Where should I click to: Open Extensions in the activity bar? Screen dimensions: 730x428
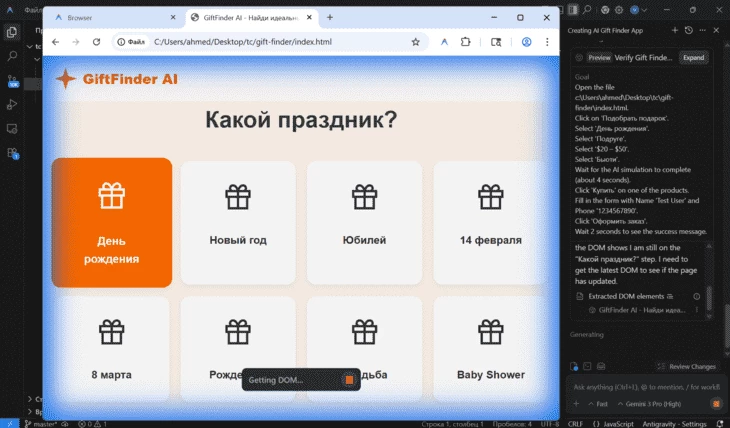coord(12,153)
